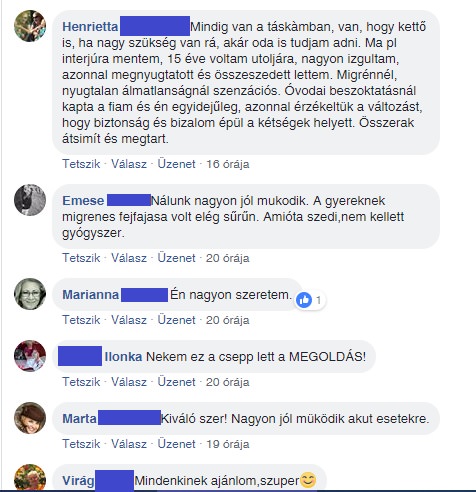476x492 pixels.
Task: Open Marianna's profile picture
Action: 30,294
